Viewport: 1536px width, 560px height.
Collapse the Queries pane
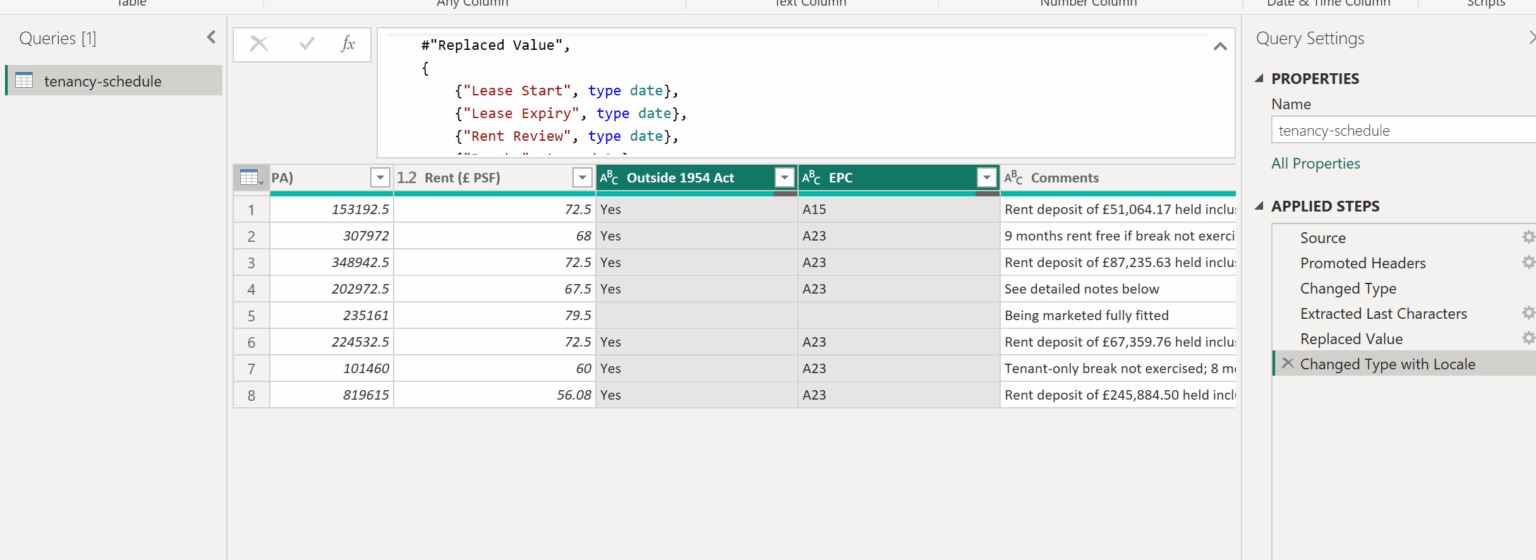pyautogui.click(x=211, y=38)
